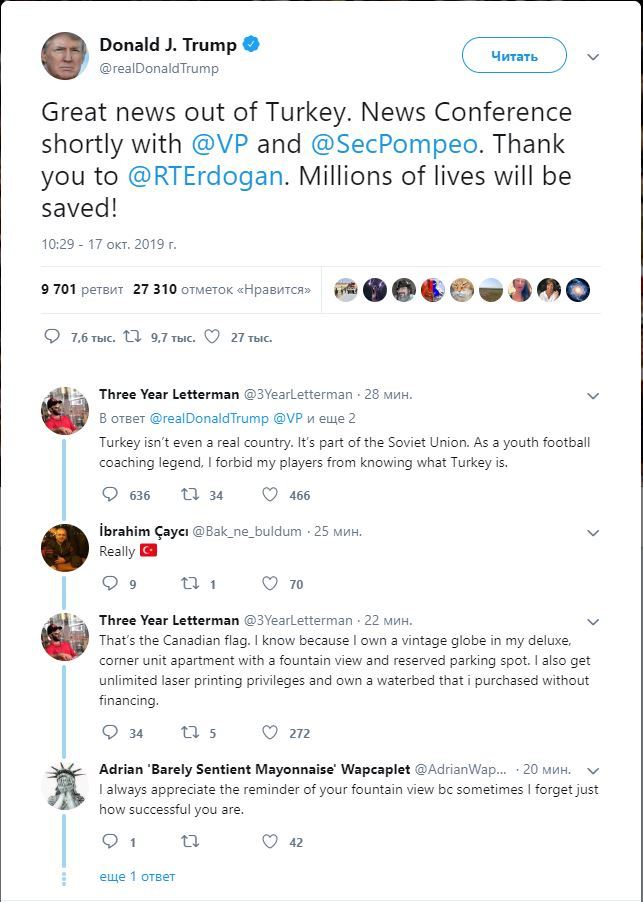This screenshot has height=902, width=643.
Task: Retweet the main Trump tweet
Action: pos(131,337)
